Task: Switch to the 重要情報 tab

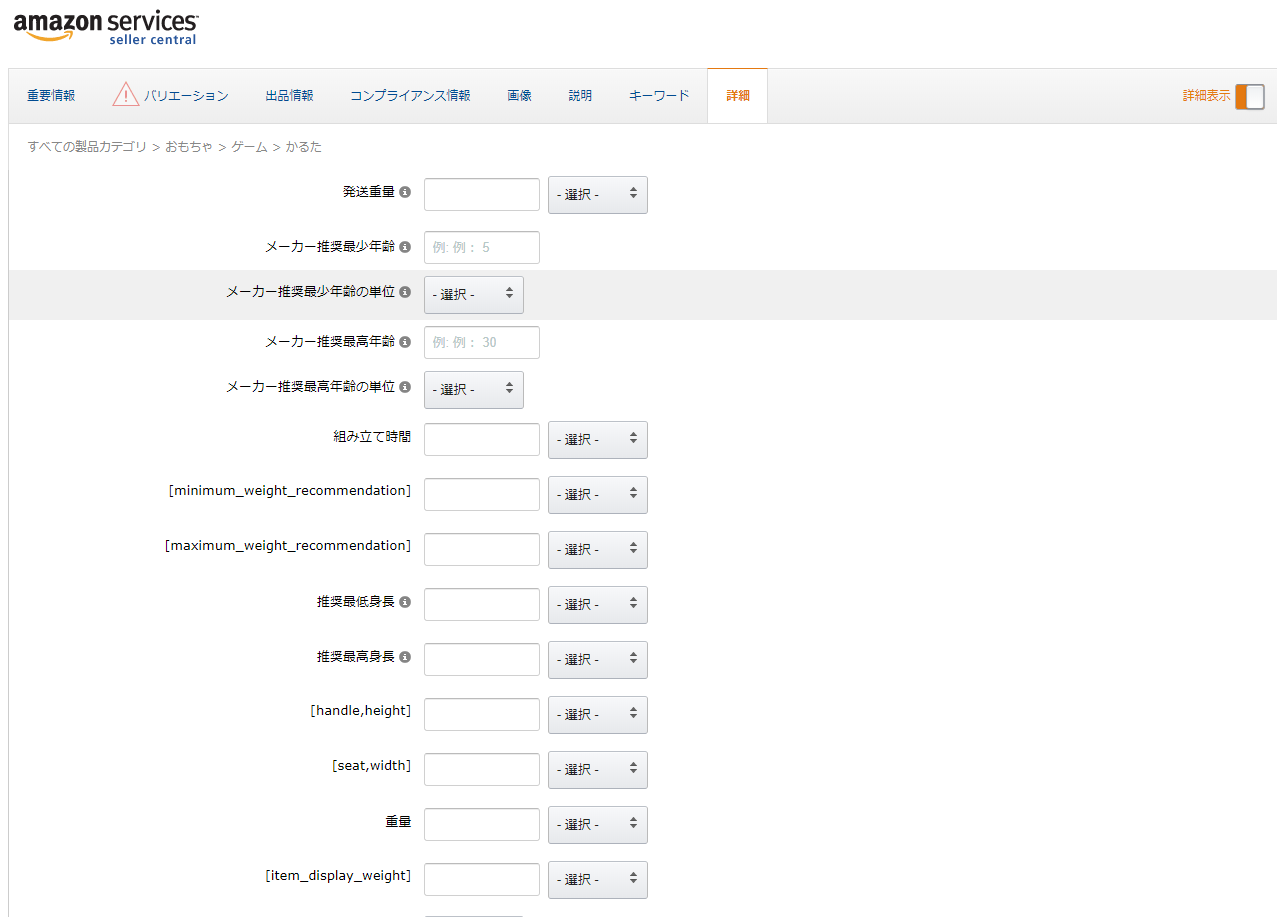Action: coord(51,96)
